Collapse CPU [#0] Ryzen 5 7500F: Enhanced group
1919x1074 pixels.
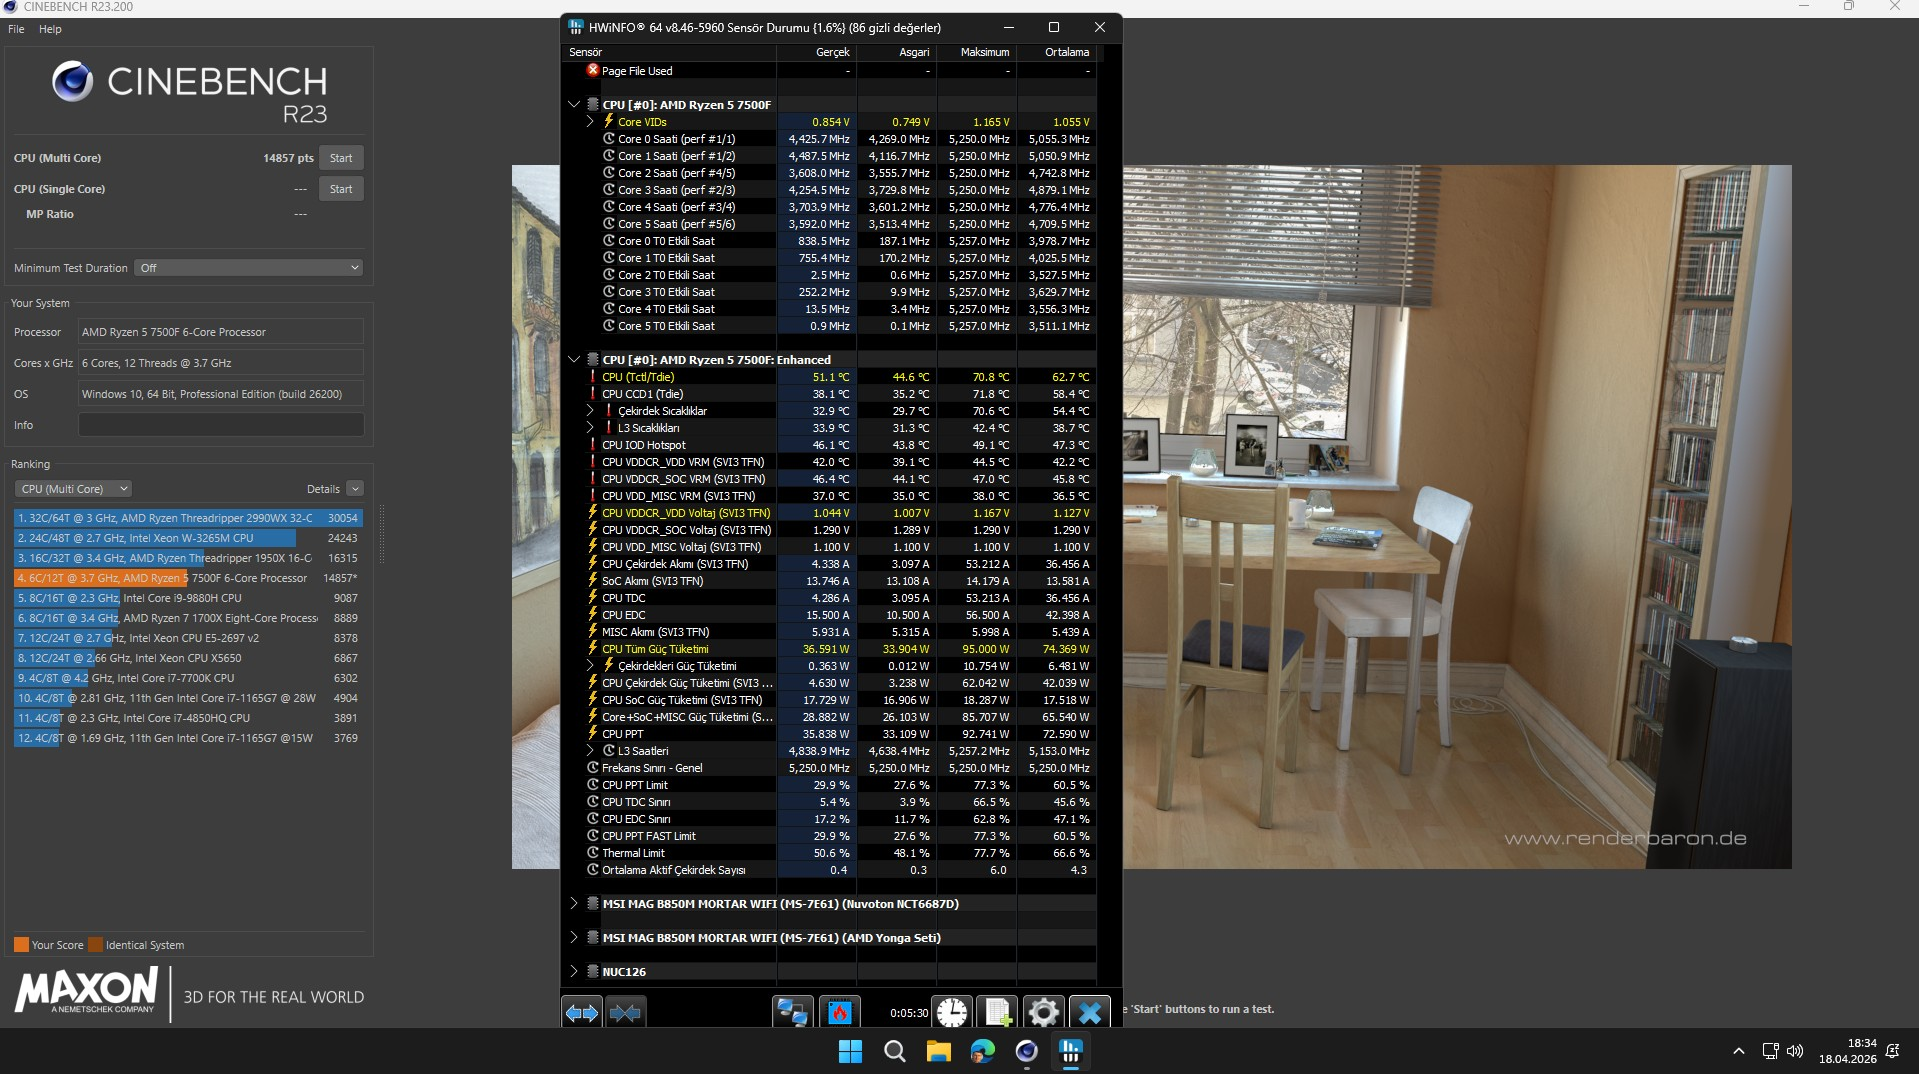point(574,359)
